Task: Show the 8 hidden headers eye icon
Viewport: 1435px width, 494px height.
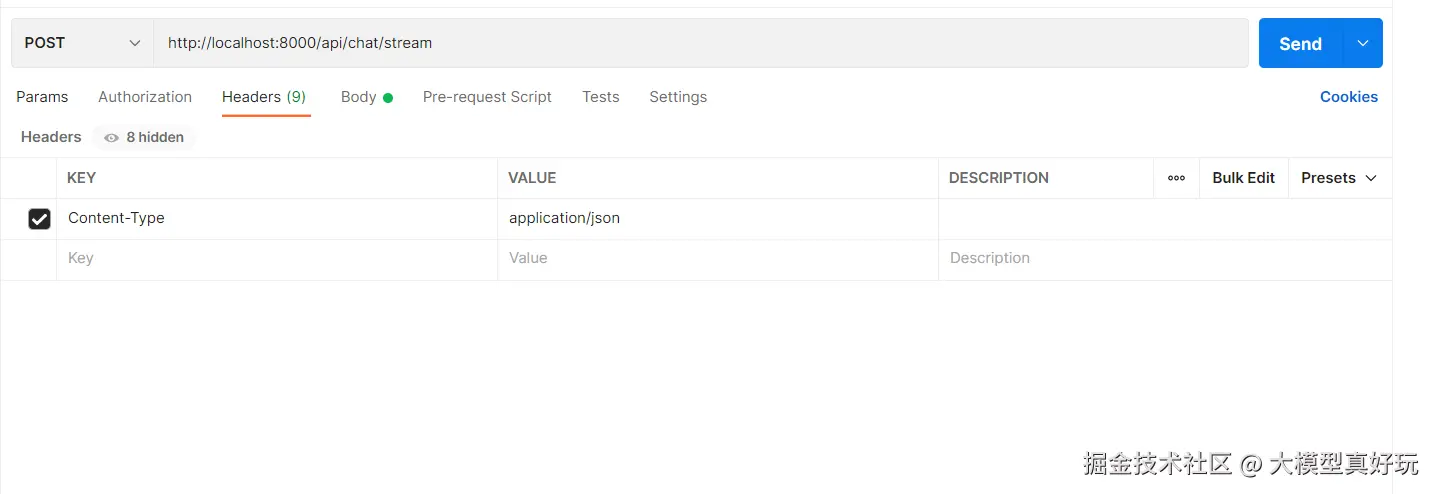Action: click(111, 138)
